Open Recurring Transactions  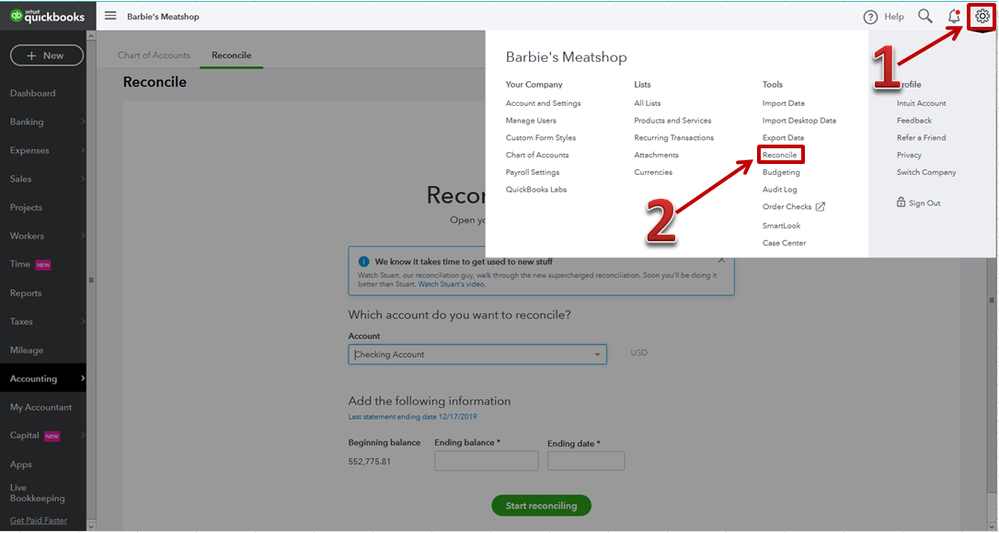[673, 138]
